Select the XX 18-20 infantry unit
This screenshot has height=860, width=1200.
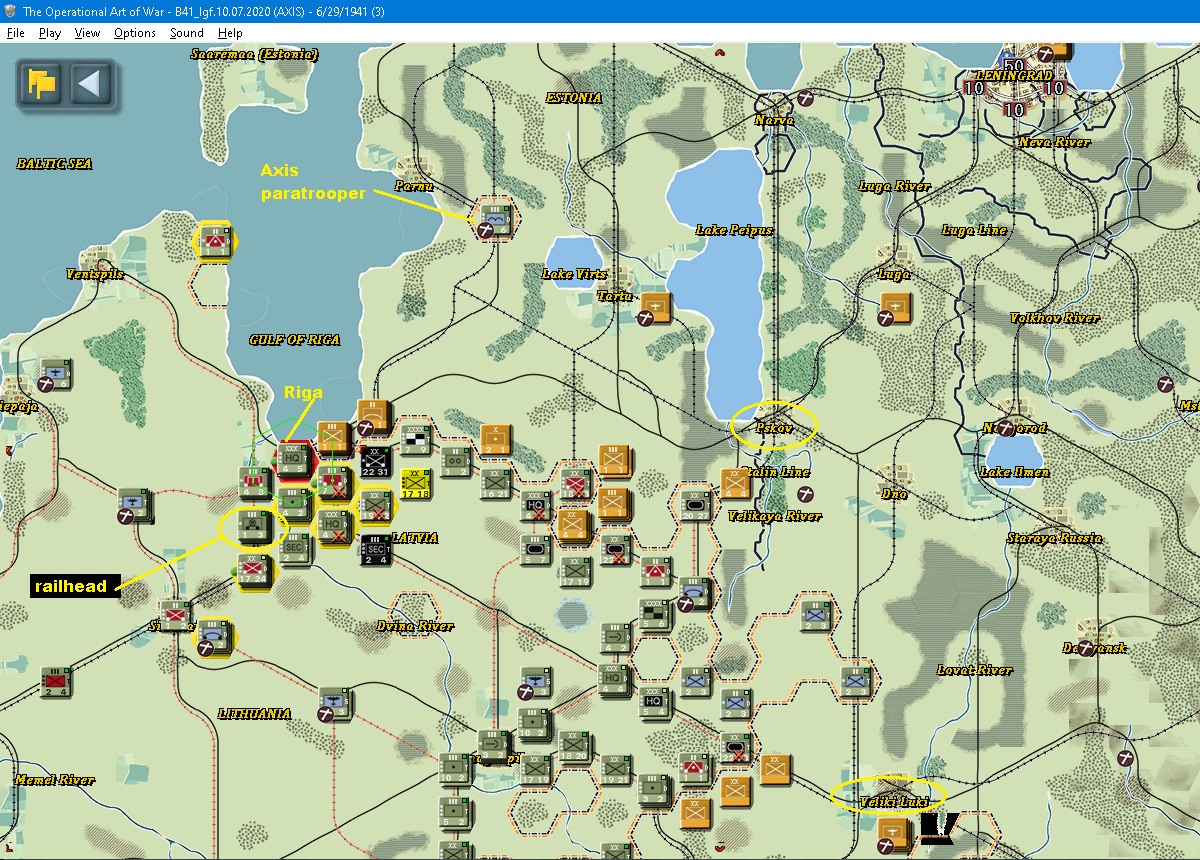tap(575, 747)
